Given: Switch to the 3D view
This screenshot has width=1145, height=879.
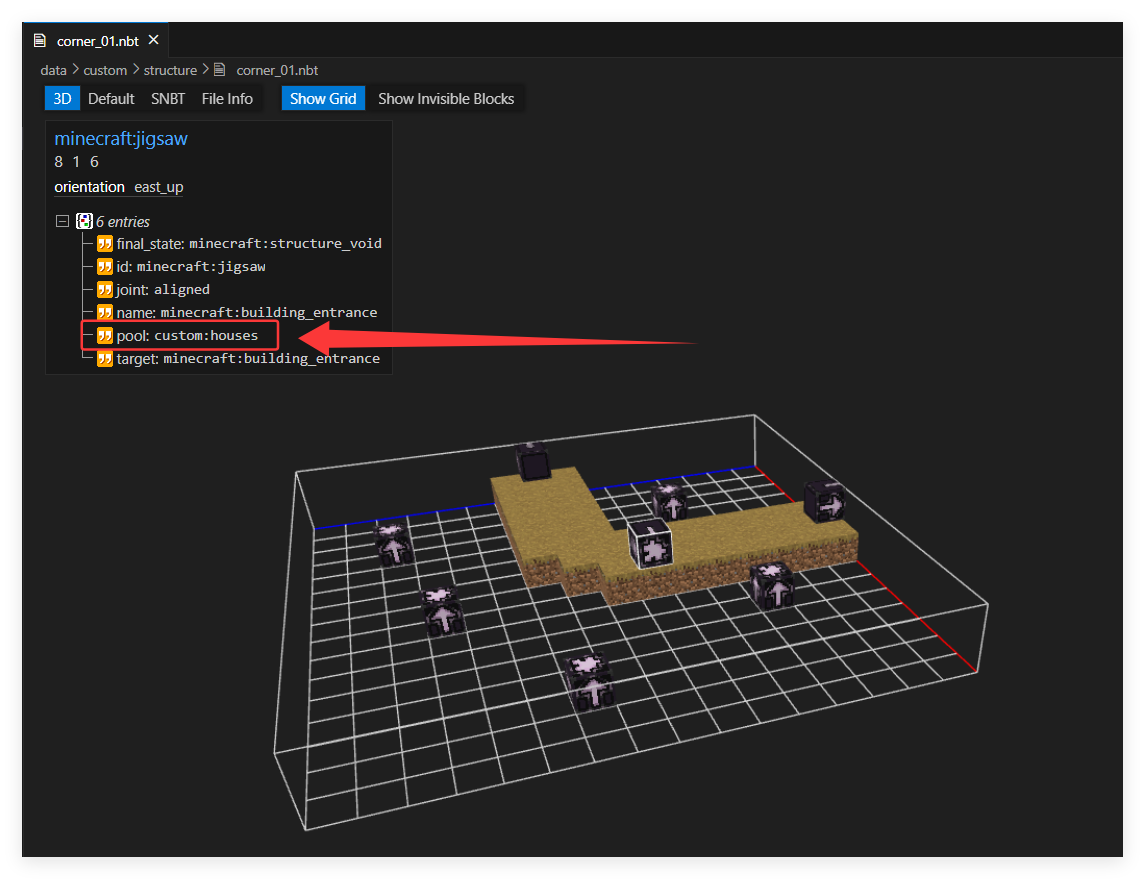Looking at the screenshot, I should point(62,99).
